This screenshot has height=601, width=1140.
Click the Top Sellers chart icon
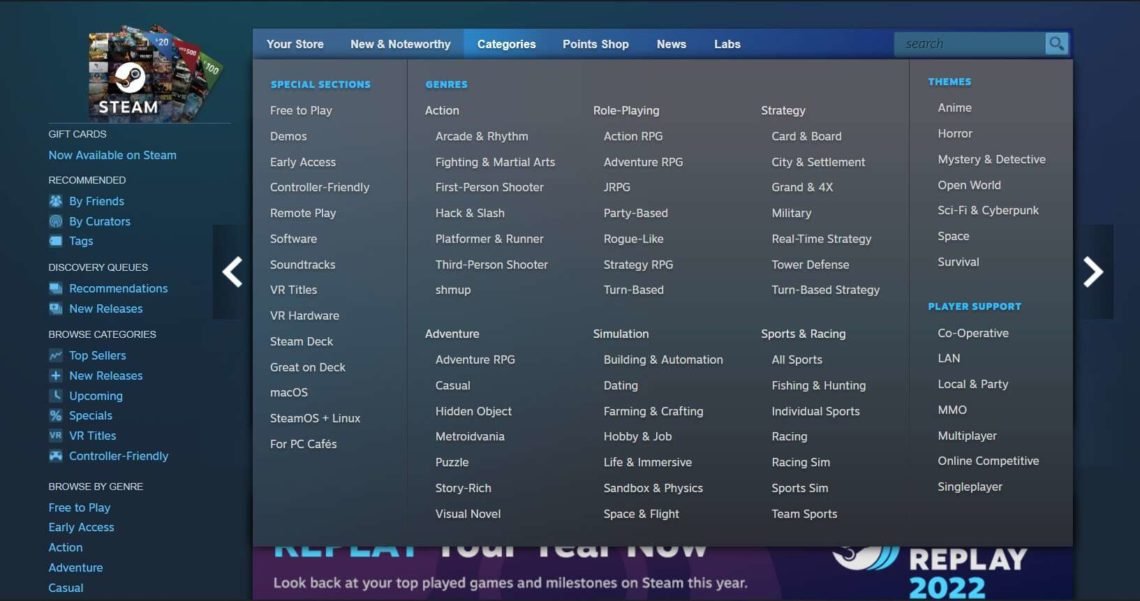[57, 355]
